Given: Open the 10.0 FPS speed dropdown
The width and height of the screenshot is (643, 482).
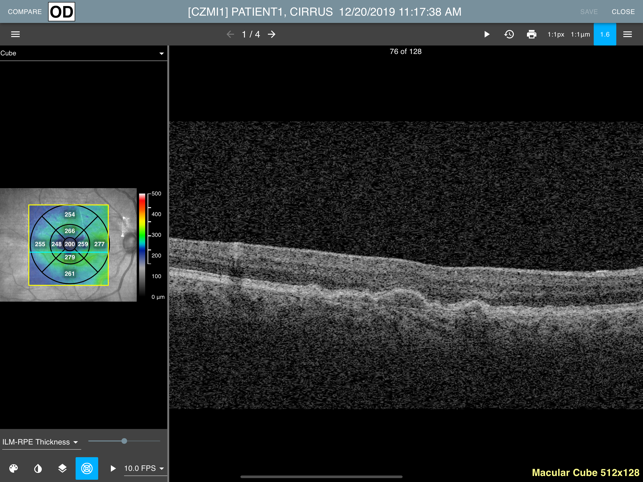Looking at the screenshot, I should [144, 468].
